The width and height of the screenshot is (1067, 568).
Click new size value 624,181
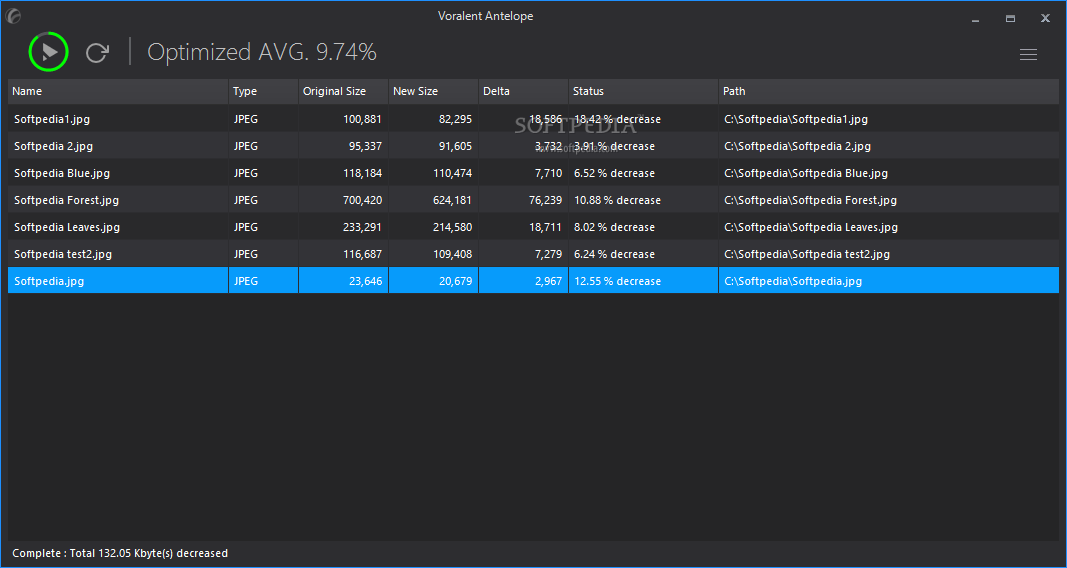click(452, 200)
